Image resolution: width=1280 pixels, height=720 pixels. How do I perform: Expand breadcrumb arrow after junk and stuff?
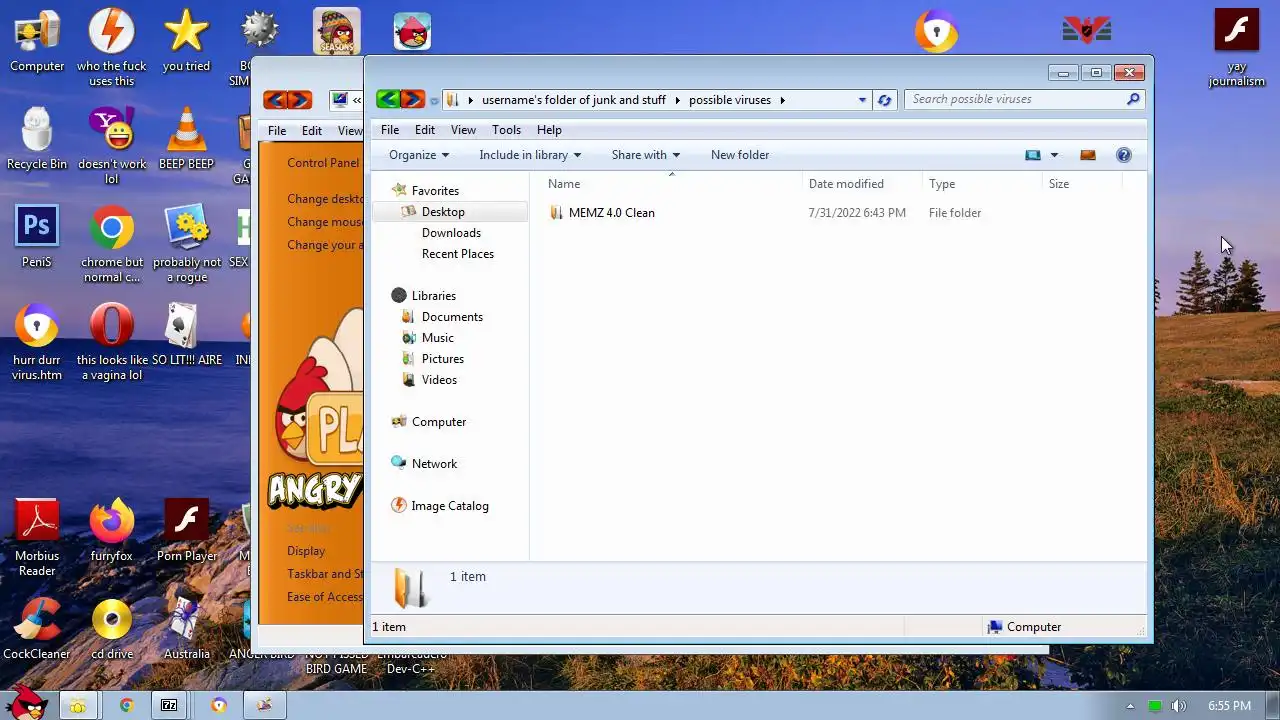(677, 100)
